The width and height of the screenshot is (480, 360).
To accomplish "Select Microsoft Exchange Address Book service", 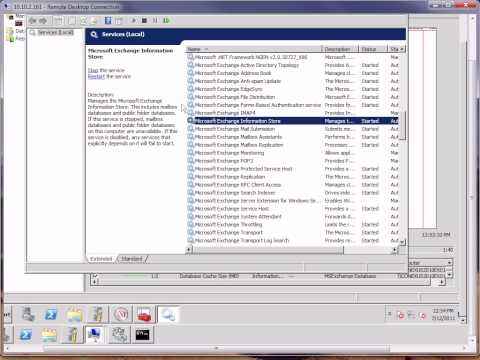I will pyautogui.click(x=293, y=73).
